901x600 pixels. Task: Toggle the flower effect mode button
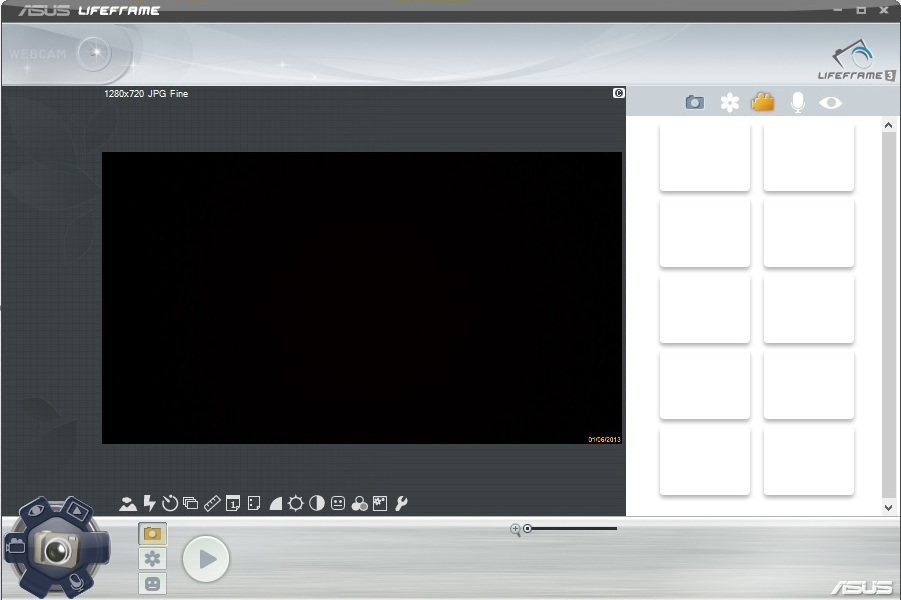(152, 558)
